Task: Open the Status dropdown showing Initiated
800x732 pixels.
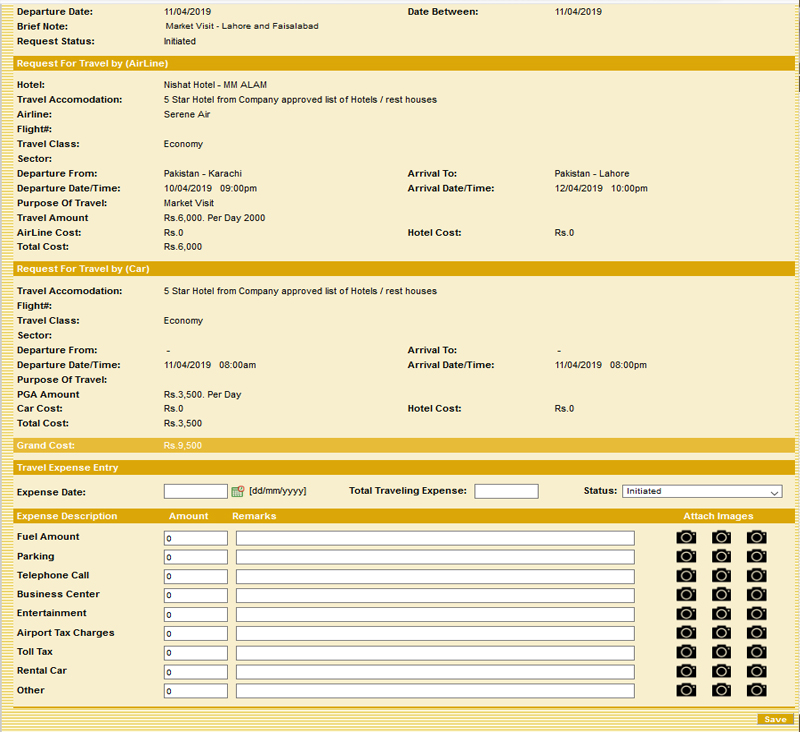Action: 701,491
